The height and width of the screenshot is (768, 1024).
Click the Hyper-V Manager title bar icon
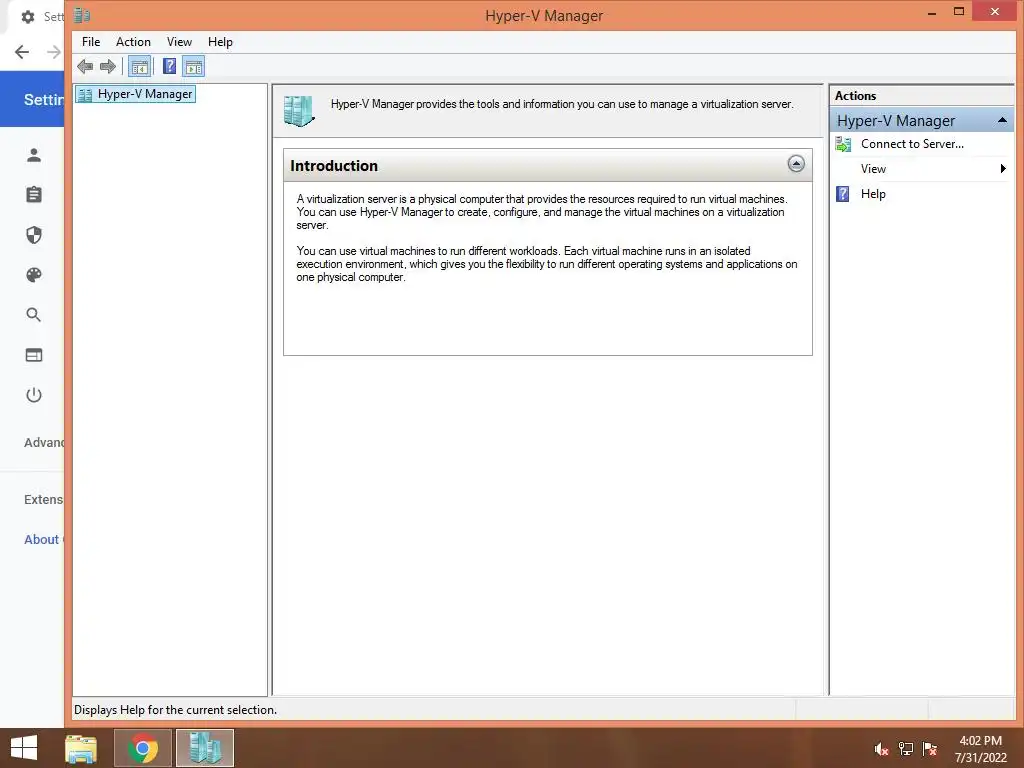coord(82,15)
